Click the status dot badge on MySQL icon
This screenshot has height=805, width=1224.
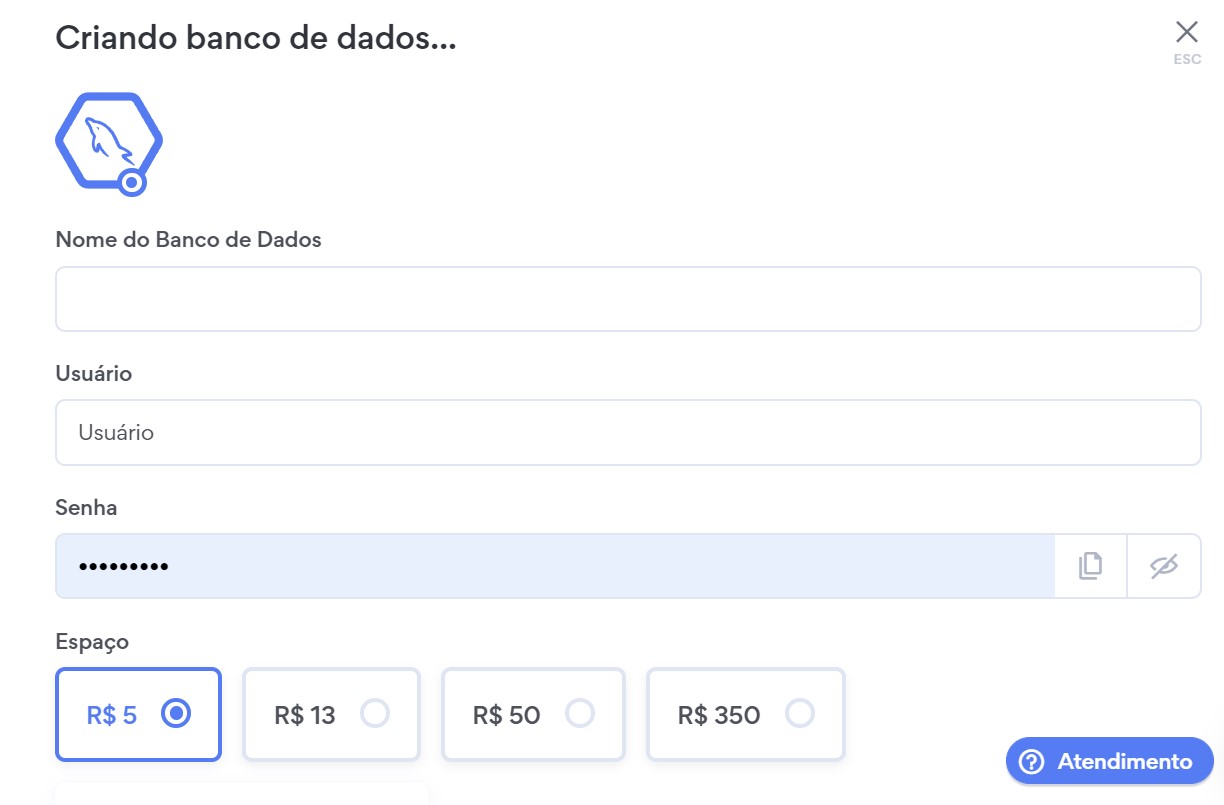point(131,182)
